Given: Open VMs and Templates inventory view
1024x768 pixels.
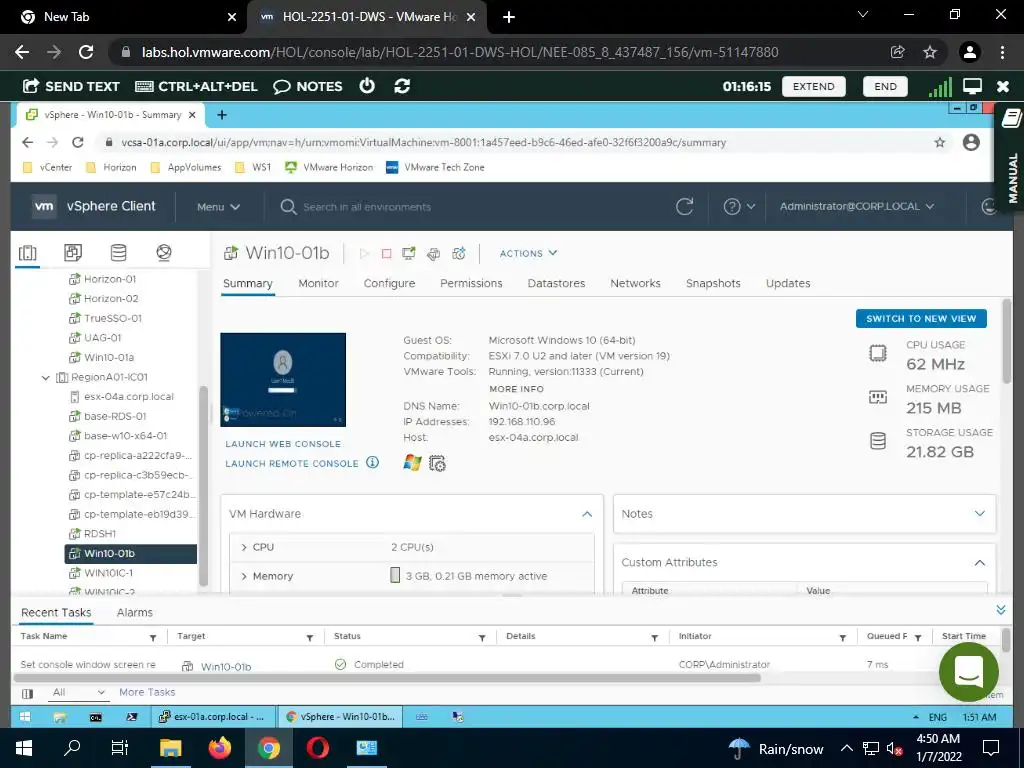Looking at the screenshot, I should click(73, 253).
